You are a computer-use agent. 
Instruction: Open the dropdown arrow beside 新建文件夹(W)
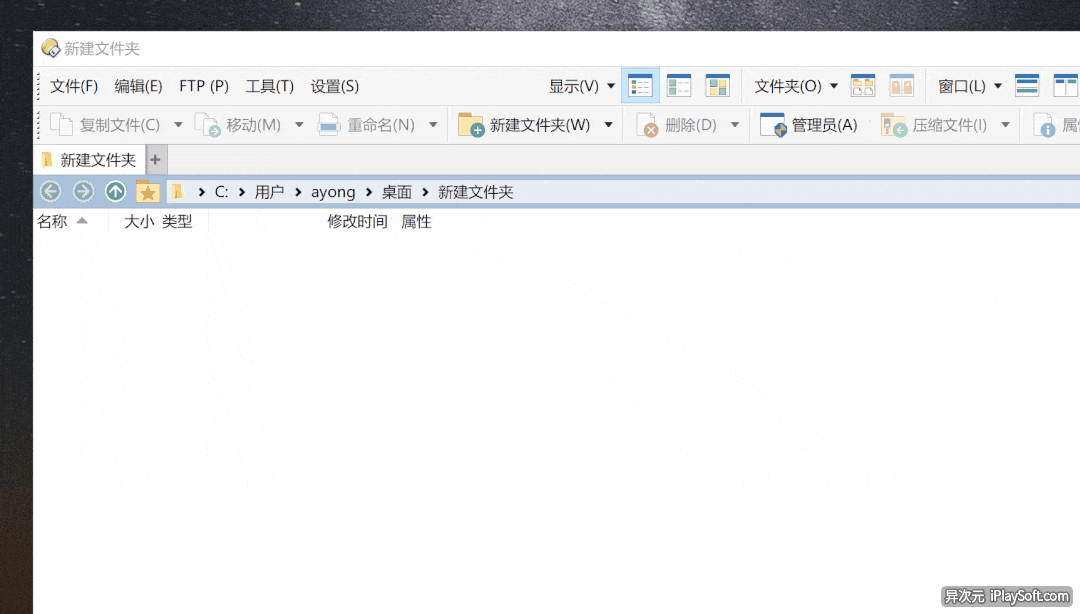[x=608, y=125]
